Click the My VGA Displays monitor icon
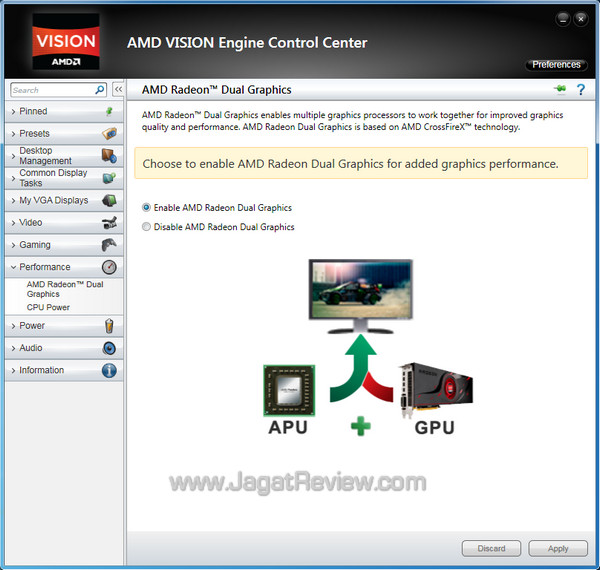The image size is (600, 570). [109, 200]
